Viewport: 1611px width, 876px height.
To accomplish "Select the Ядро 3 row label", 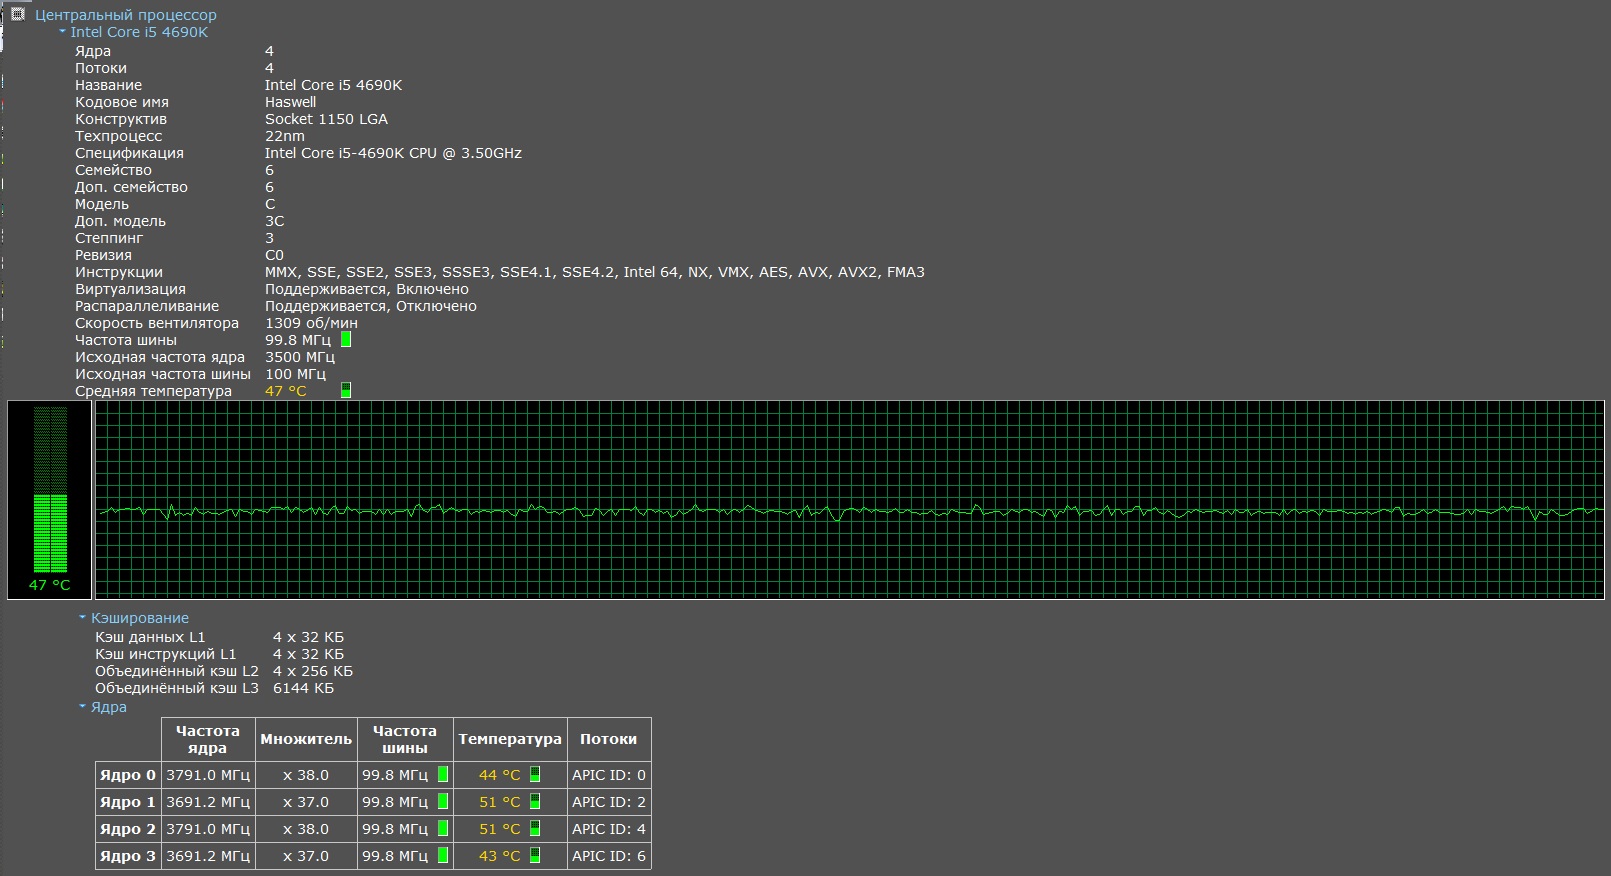I will pos(128,856).
